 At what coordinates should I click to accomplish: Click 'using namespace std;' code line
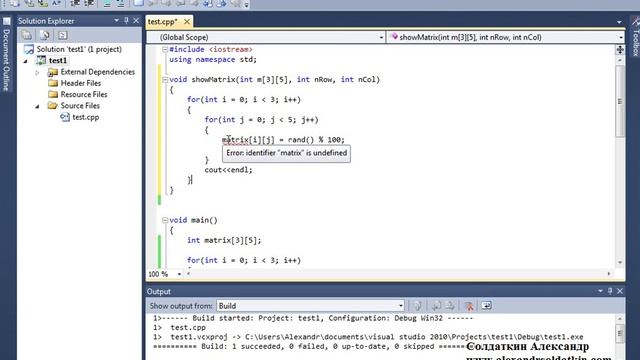point(213,60)
